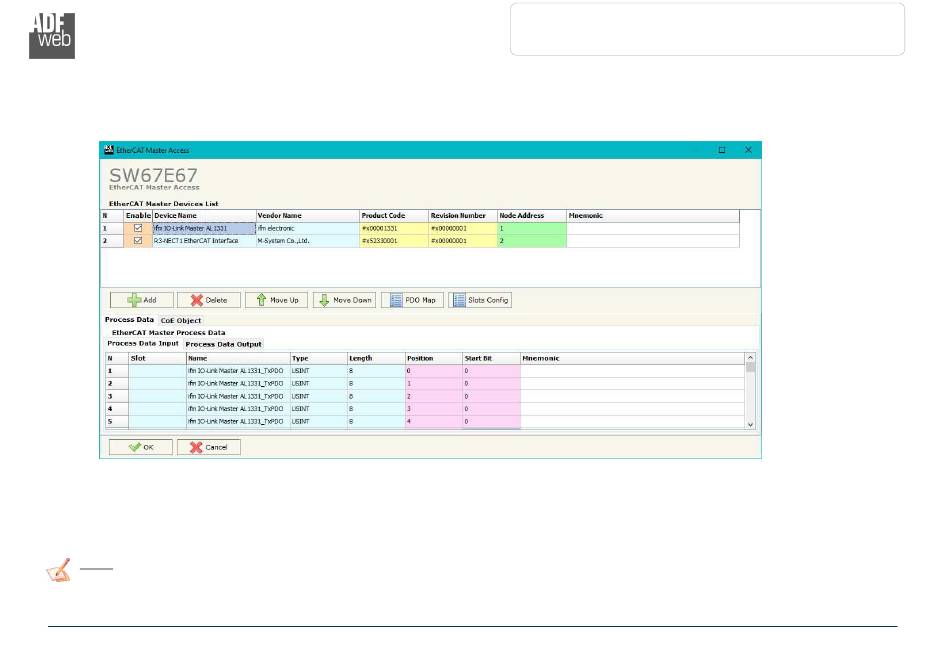
Task: Click Revision Number cell of ifm electronic row
Action: tap(463, 228)
